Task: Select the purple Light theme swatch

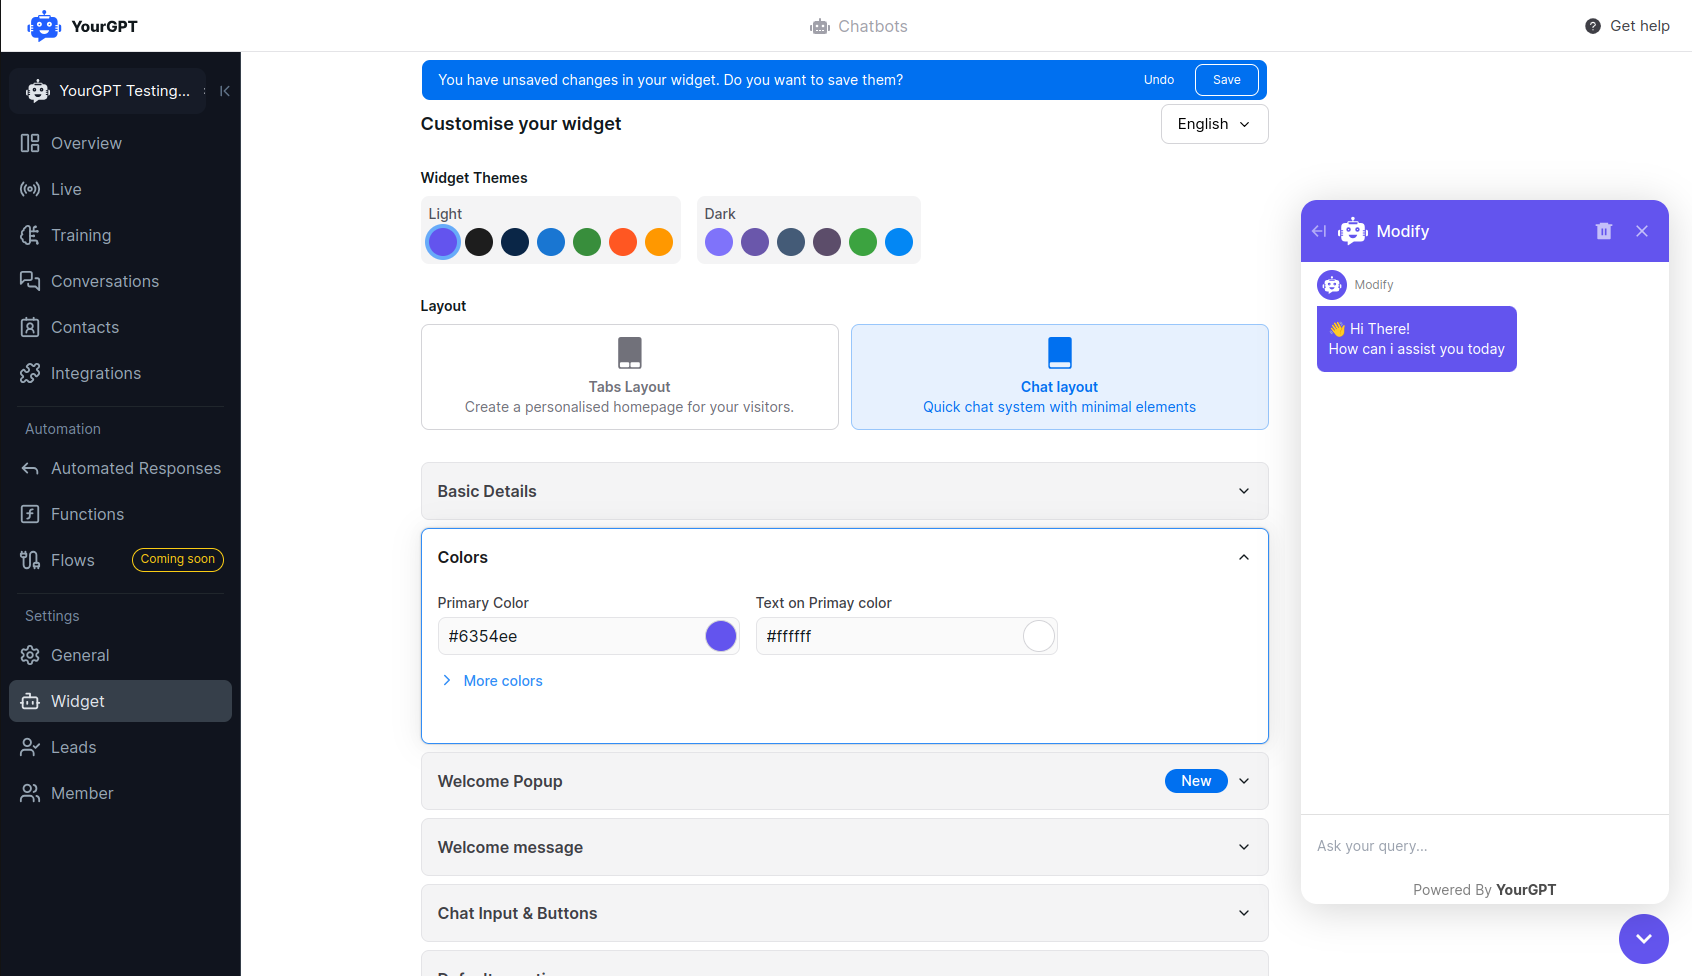Action: [x=443, y=242]
